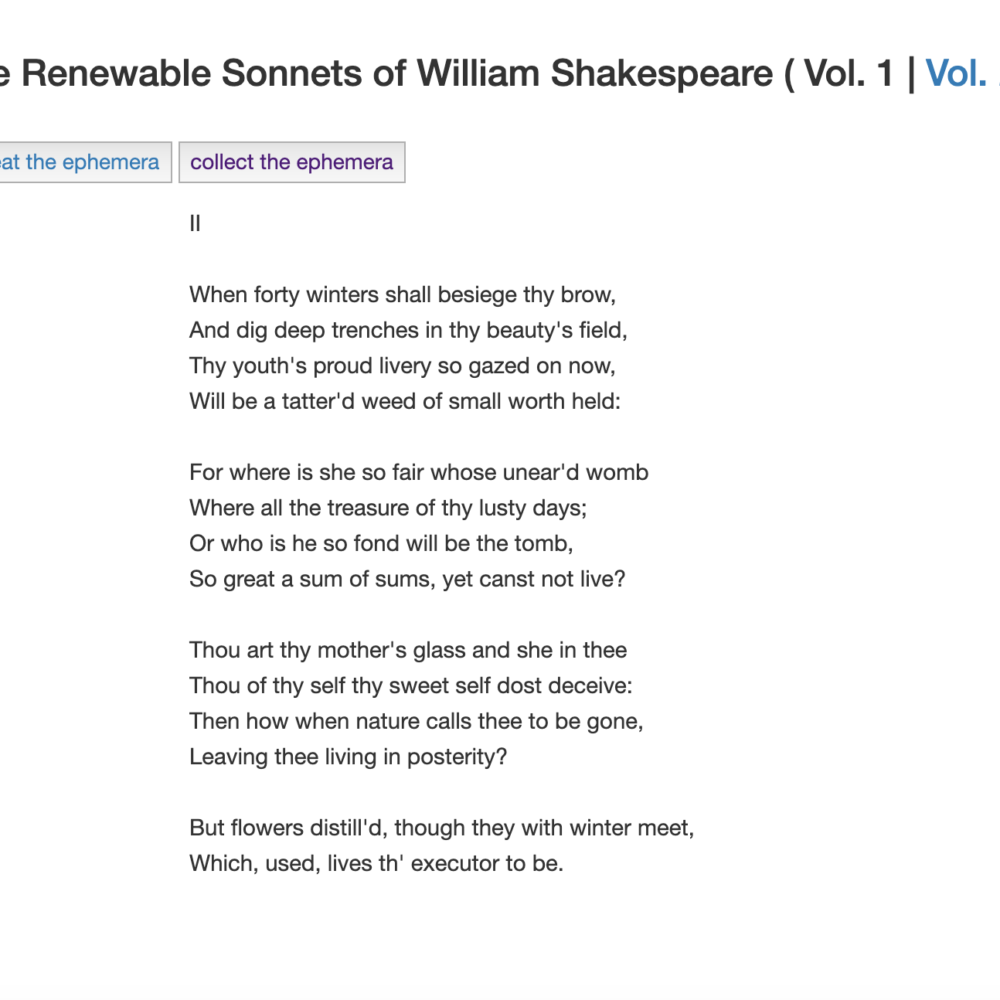This screenshot has width=1000, height=1000.
Task: Click the line mentioning "unear'd womb"
Action: pos(418,472)
